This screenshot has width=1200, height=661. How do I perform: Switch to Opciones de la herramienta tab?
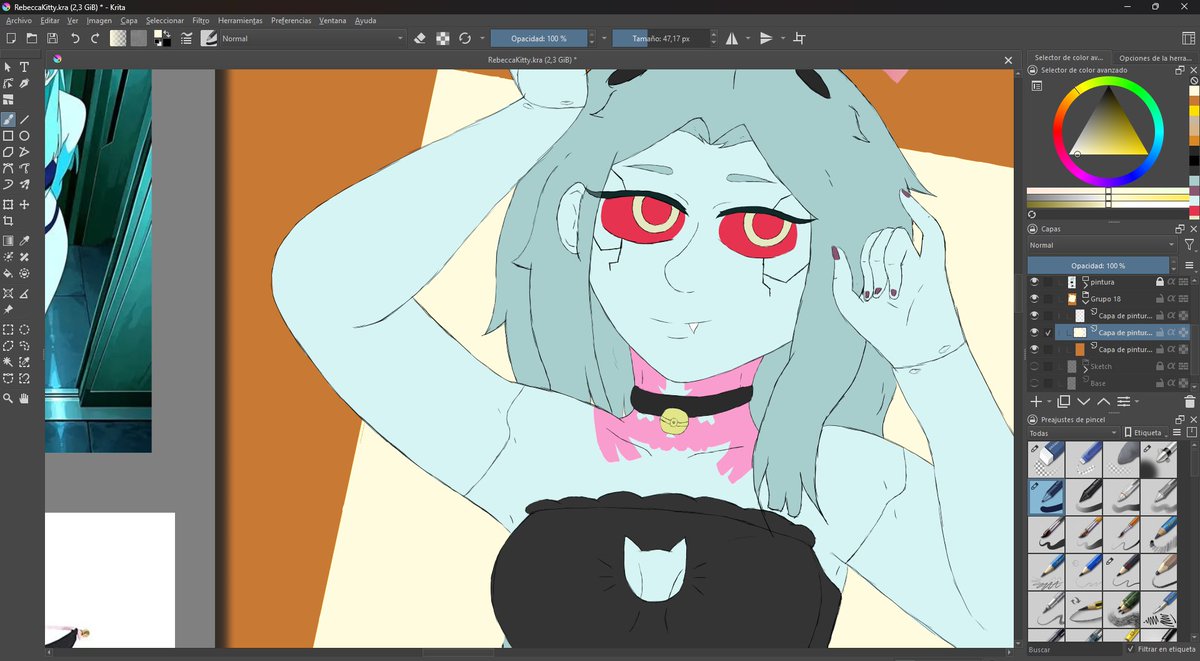click(x=1154, y=58)
